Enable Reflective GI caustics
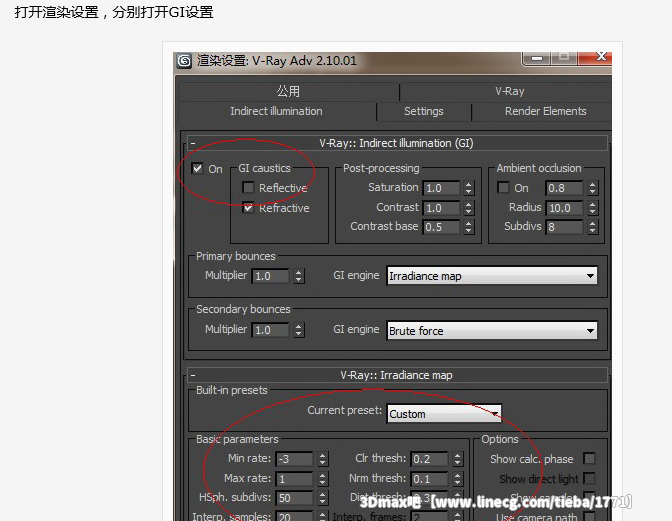This screenshot has height=521, width=672. pyautogui.click(x=248, y=188)
